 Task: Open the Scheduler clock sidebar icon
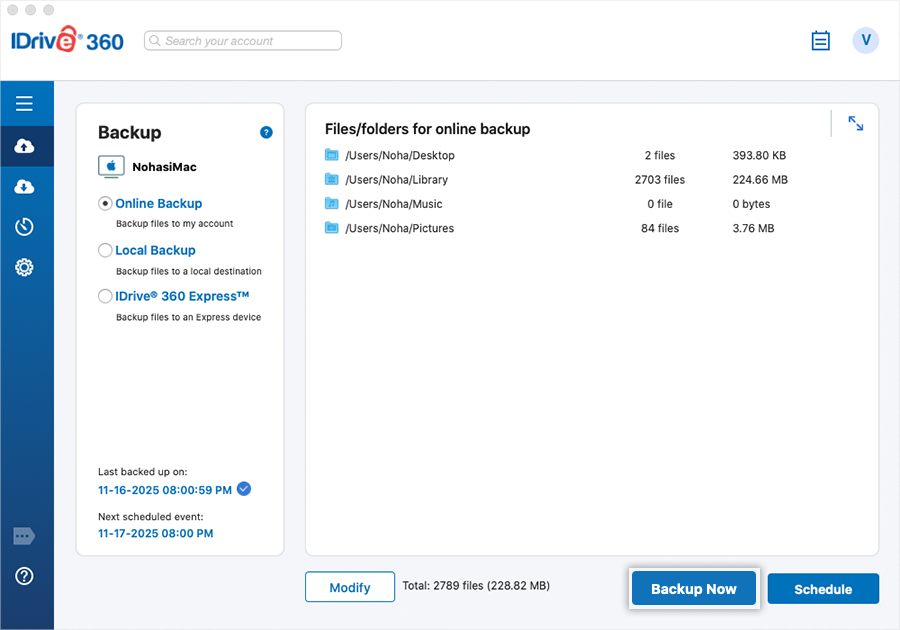[x=25, y=227]
